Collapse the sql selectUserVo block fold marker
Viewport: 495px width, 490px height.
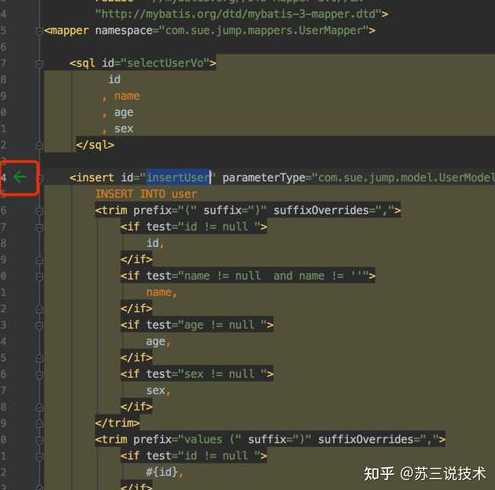[39, 63]
